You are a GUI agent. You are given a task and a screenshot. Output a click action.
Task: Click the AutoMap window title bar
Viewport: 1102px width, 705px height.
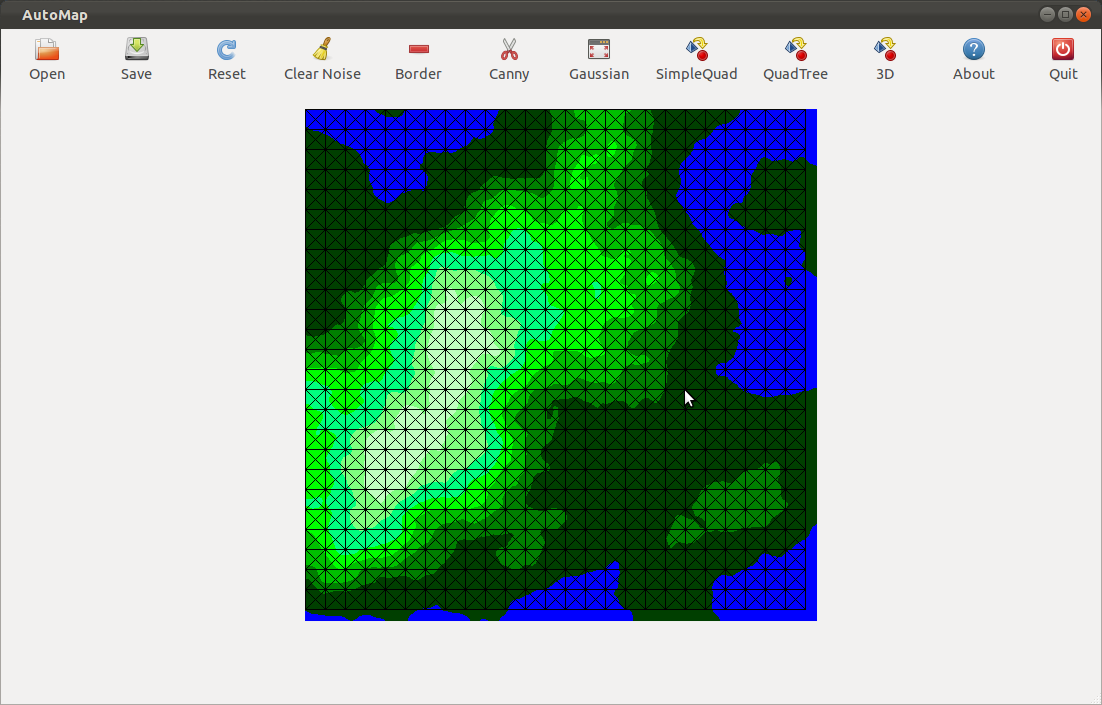[x=500, y=14]
